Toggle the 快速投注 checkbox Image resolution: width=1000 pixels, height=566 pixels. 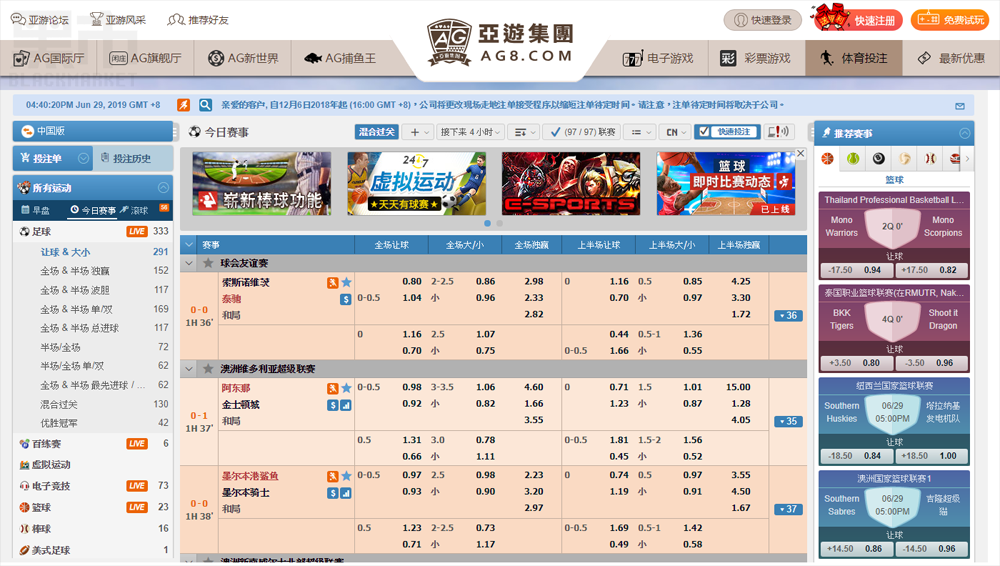click(x=704, y=132)
